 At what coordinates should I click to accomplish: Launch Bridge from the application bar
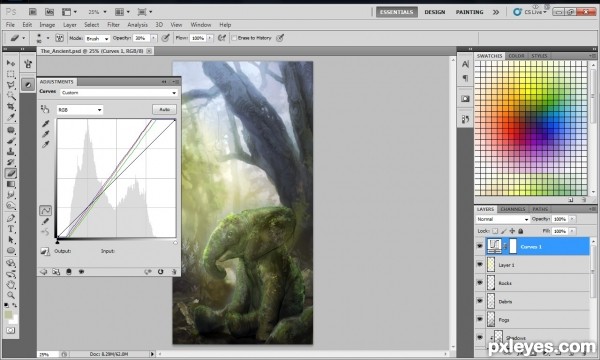tap(33, 12)
